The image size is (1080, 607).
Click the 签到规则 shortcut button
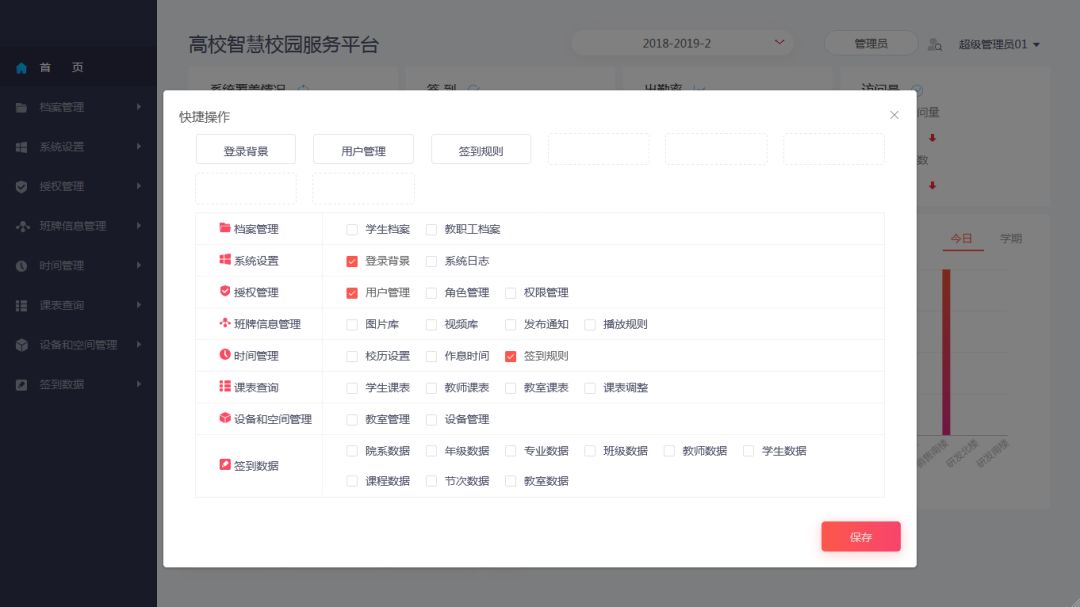click(x=481, y=151)
